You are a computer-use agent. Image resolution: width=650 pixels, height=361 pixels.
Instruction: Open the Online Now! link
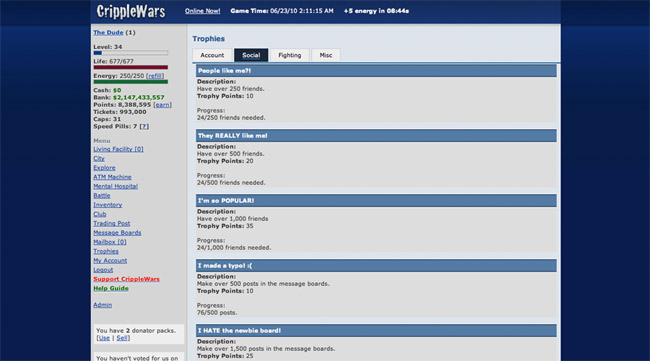[x=202, y=11]
